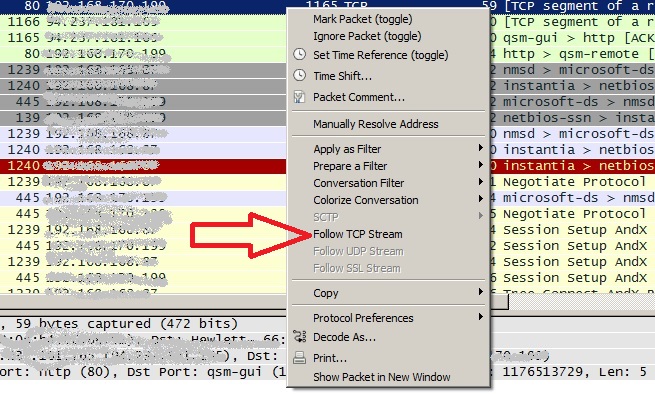Open the Protocol Preferences entry
This screenshot has height=394, width=655.
(x=363, y=318)
